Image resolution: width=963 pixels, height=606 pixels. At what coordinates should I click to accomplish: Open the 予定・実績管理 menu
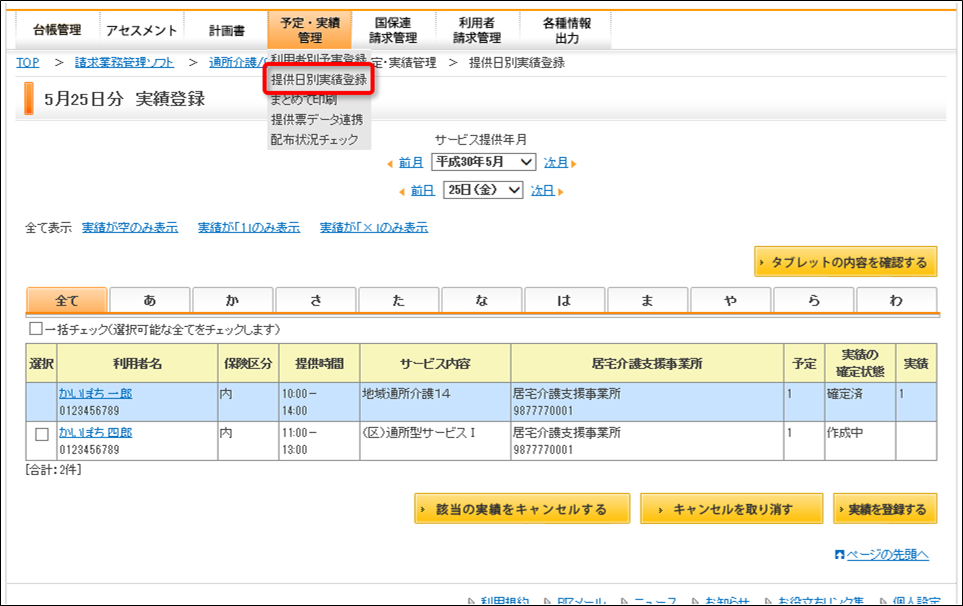pyautogui.click(x=310, y=30)
